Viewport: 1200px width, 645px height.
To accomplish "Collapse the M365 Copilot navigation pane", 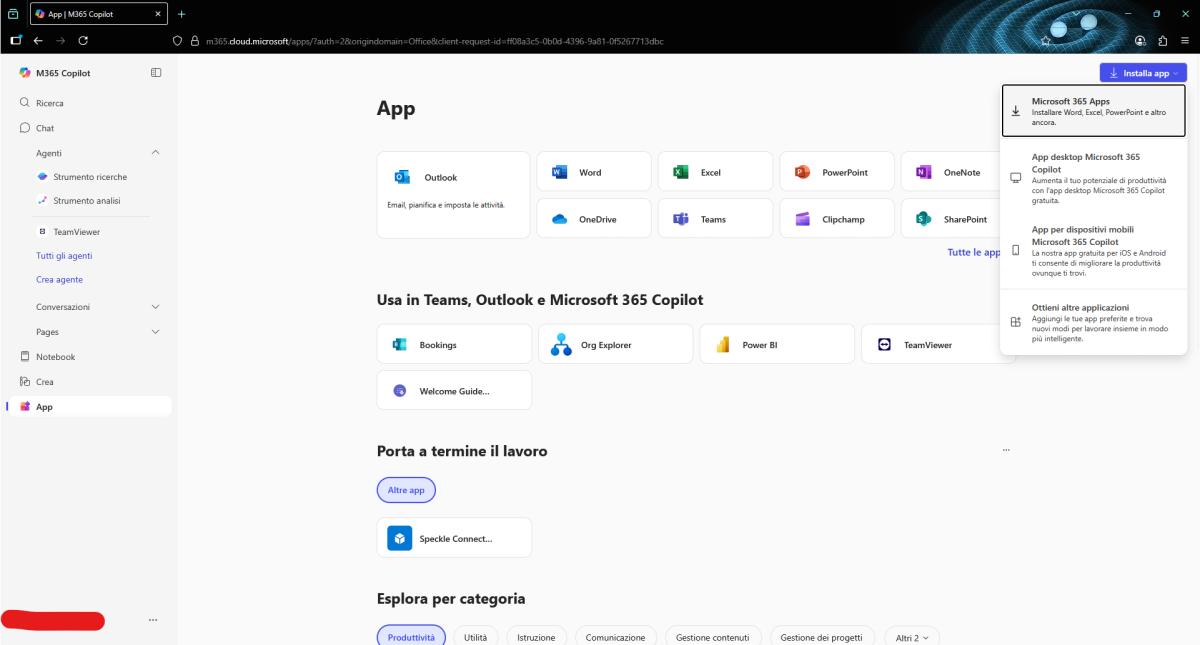I will (156, 73).
